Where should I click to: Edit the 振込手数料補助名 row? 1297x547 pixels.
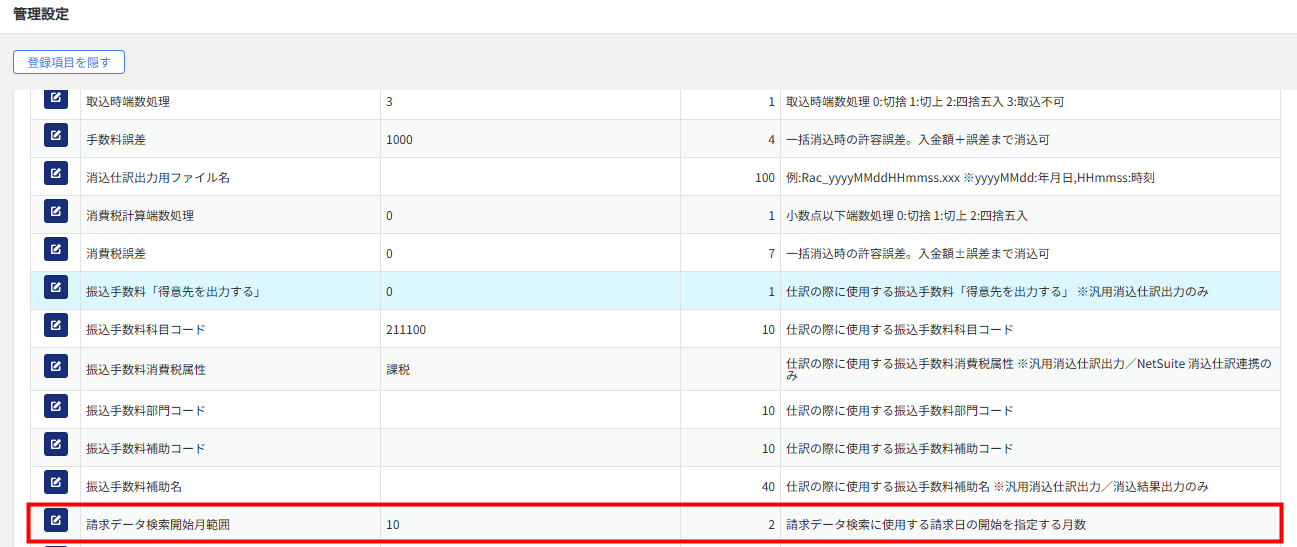[56, 482]
